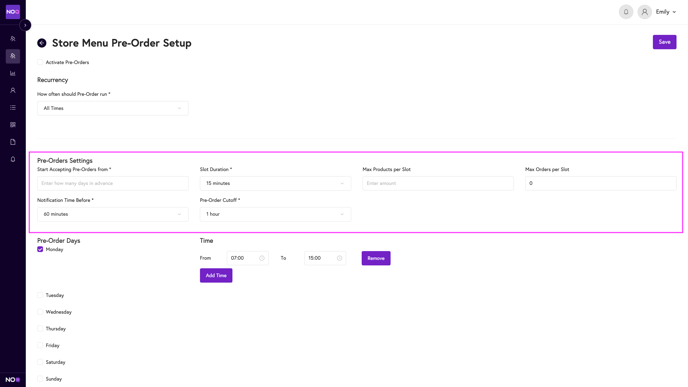Open the Slot Duration dropdown
The width and height of the screenshot is (688, 387).
275,183
